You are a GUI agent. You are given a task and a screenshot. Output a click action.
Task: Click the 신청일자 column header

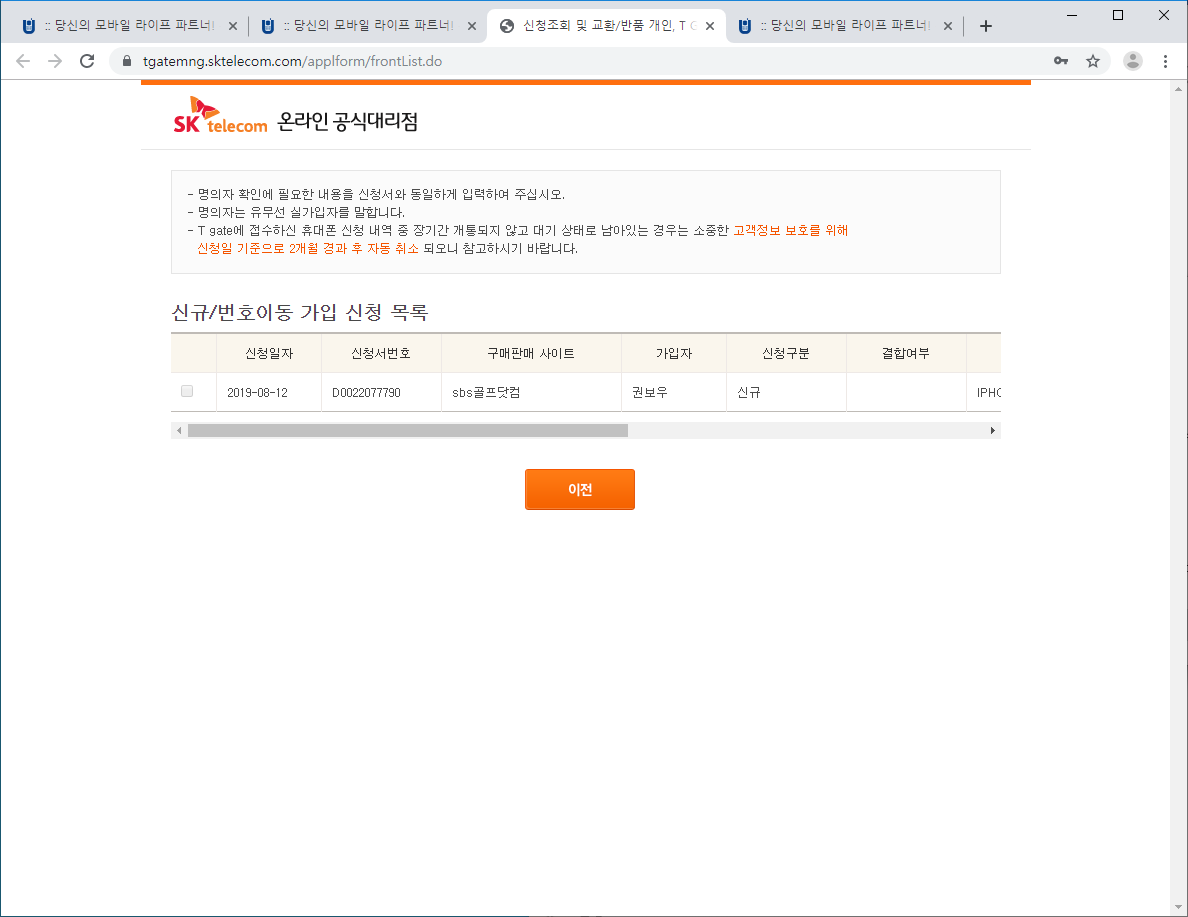[268, 353]
